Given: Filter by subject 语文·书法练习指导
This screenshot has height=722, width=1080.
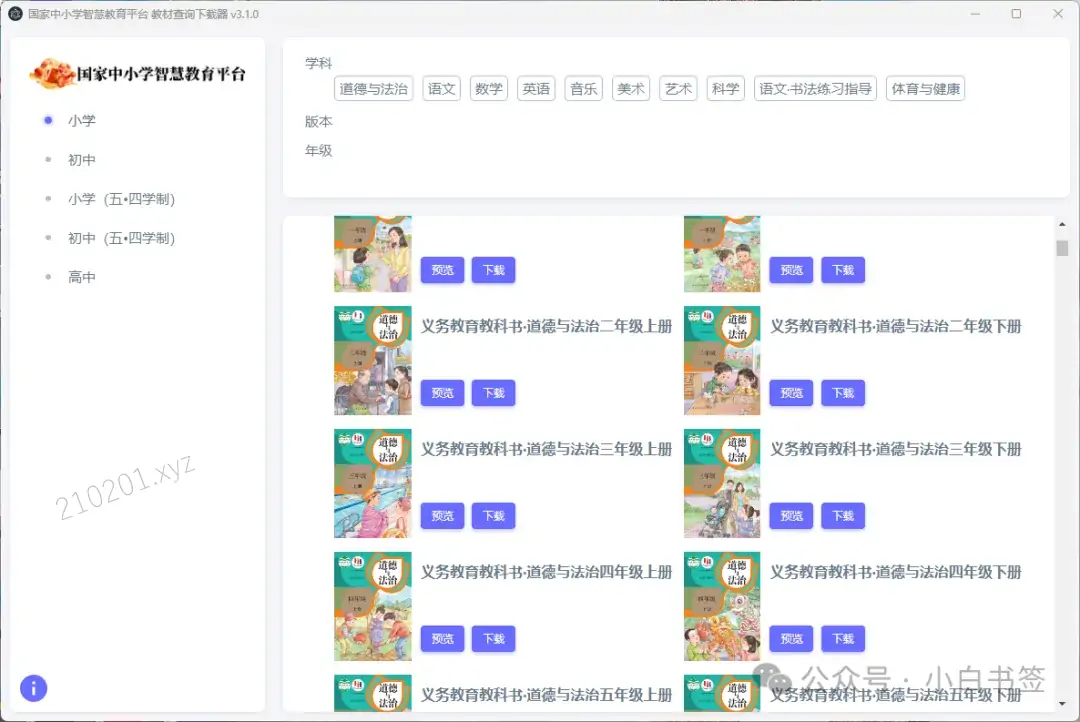Looking at the screenshot, I should click(x=815, y=88).
